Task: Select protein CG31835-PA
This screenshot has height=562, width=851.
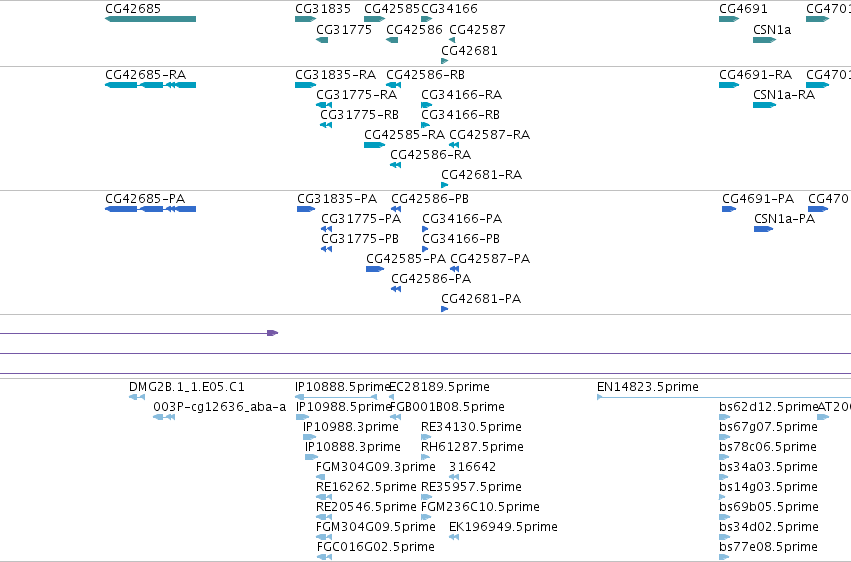Action: [306, 209]
